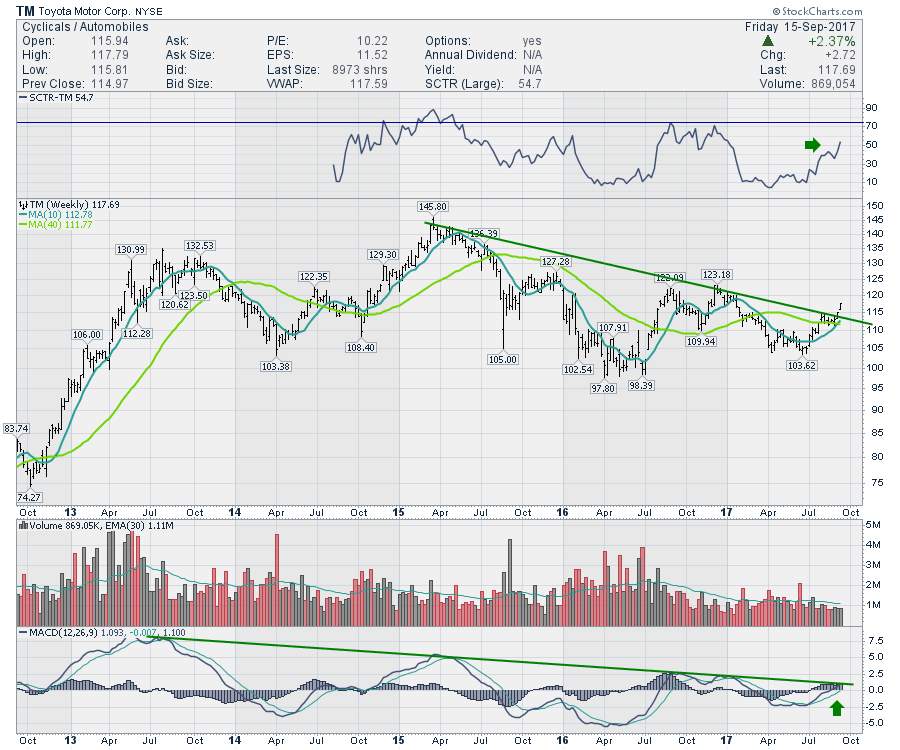
Task: Click the 129.30 price label
Action: pyautogui.click(x=382, y=255)
